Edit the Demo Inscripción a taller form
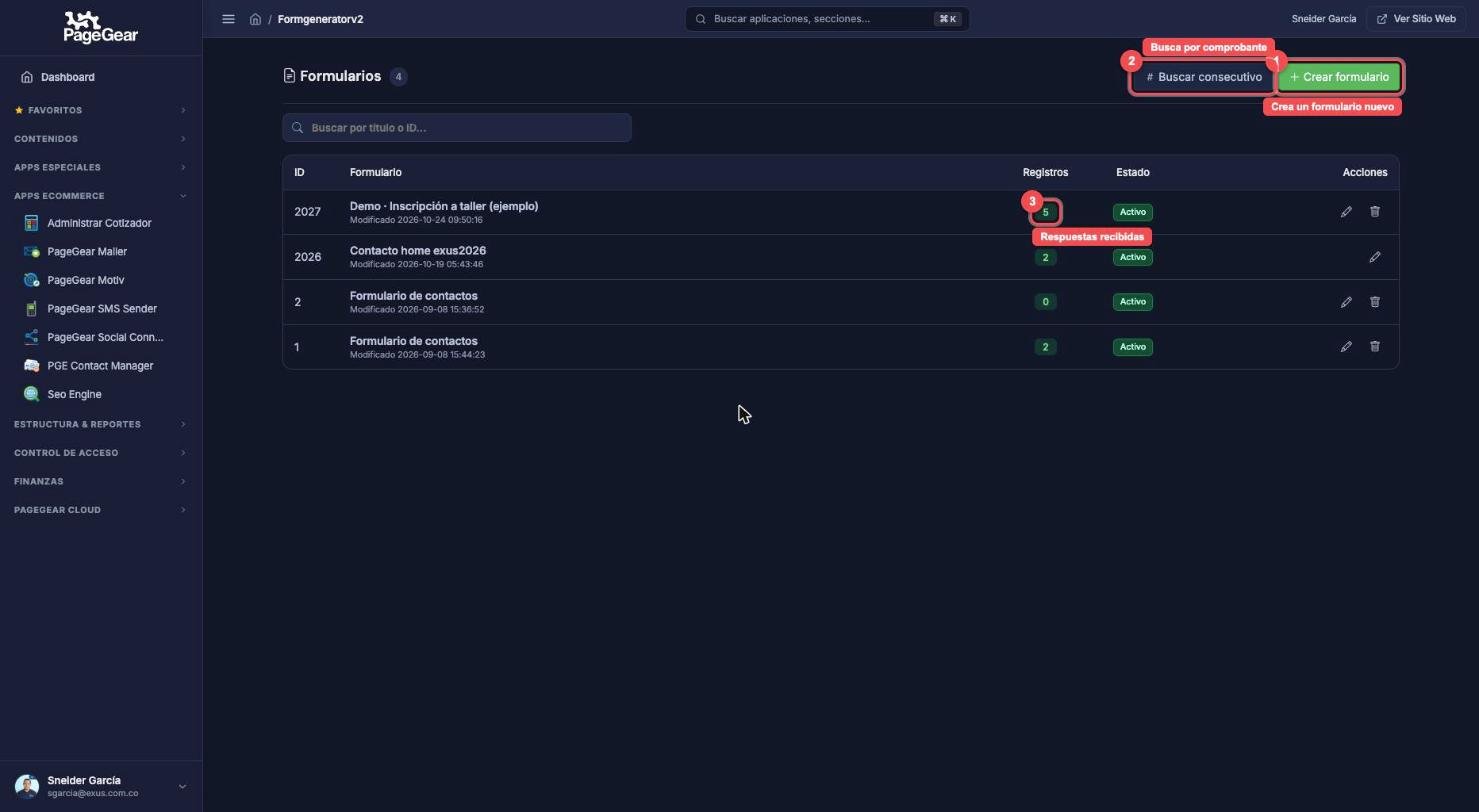 (1346, 212)
